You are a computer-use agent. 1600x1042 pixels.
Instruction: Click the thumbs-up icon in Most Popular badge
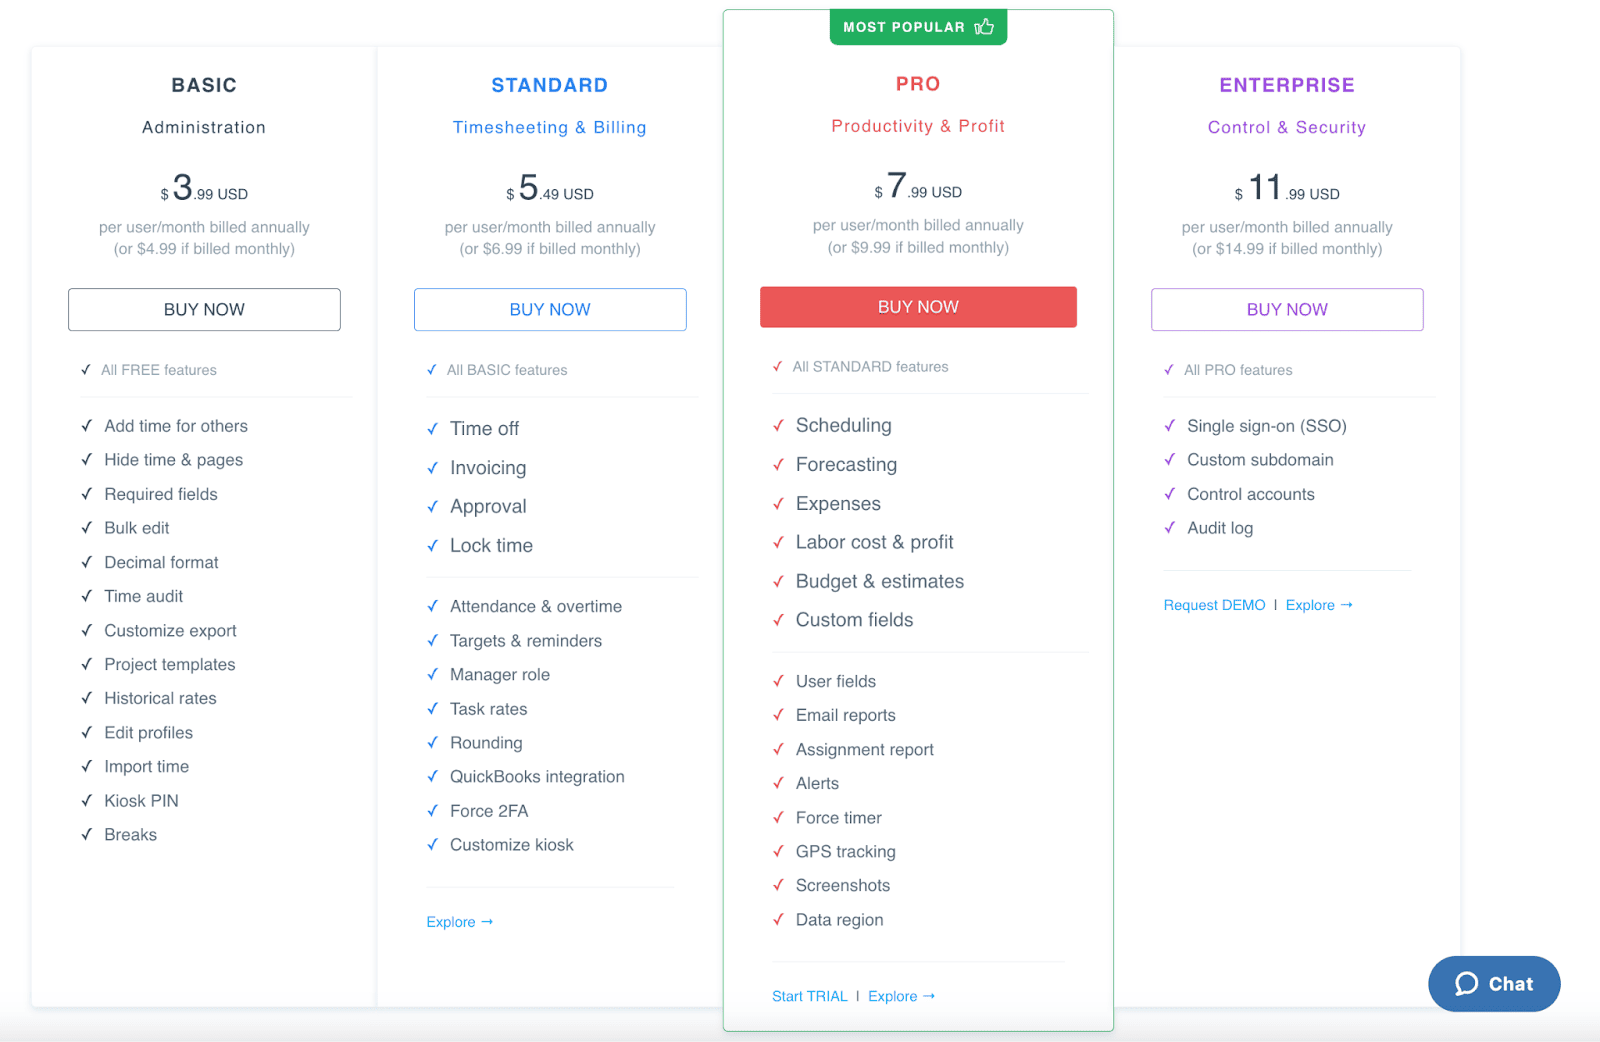(x=984, y=27)
